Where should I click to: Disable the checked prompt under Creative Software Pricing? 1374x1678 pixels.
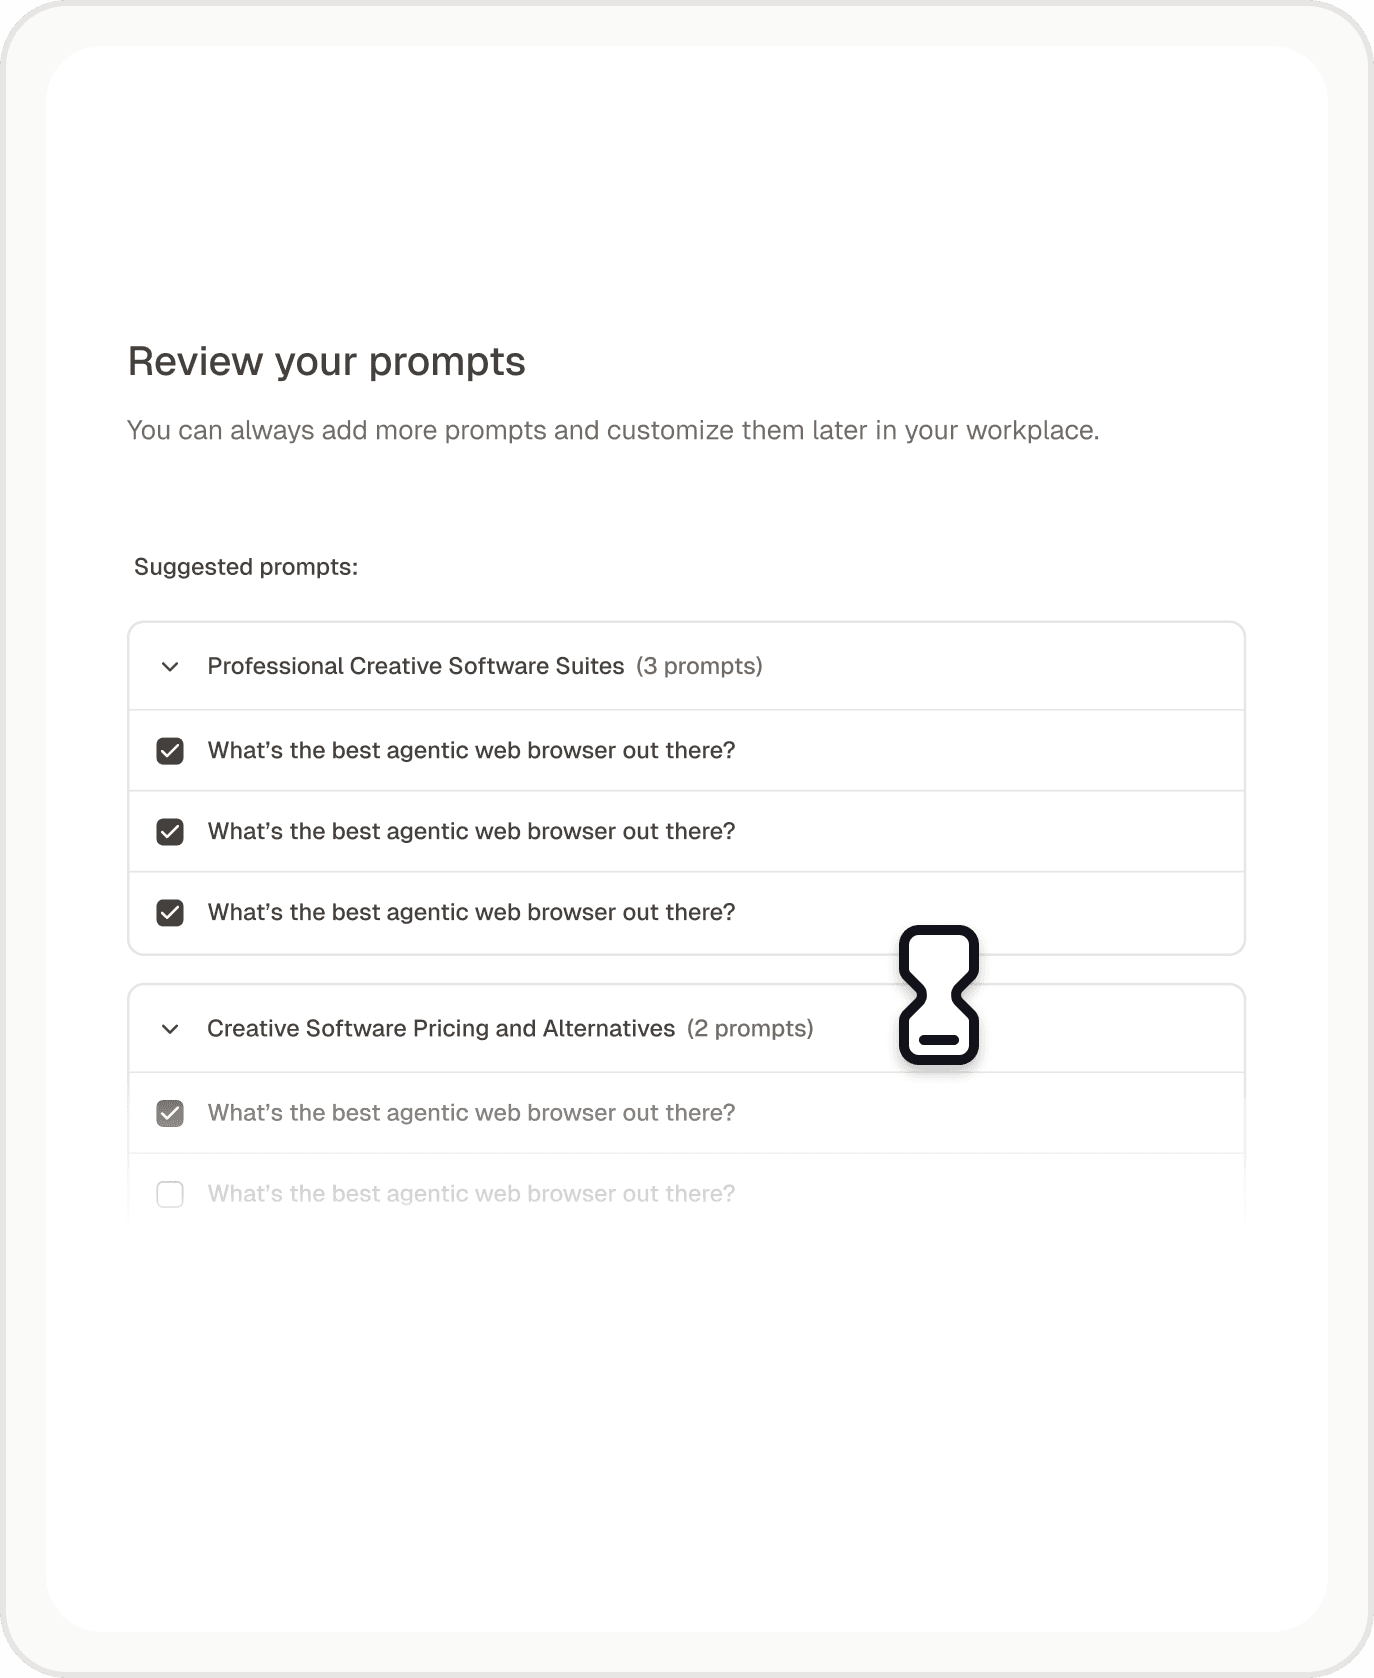coord(169,1112)
